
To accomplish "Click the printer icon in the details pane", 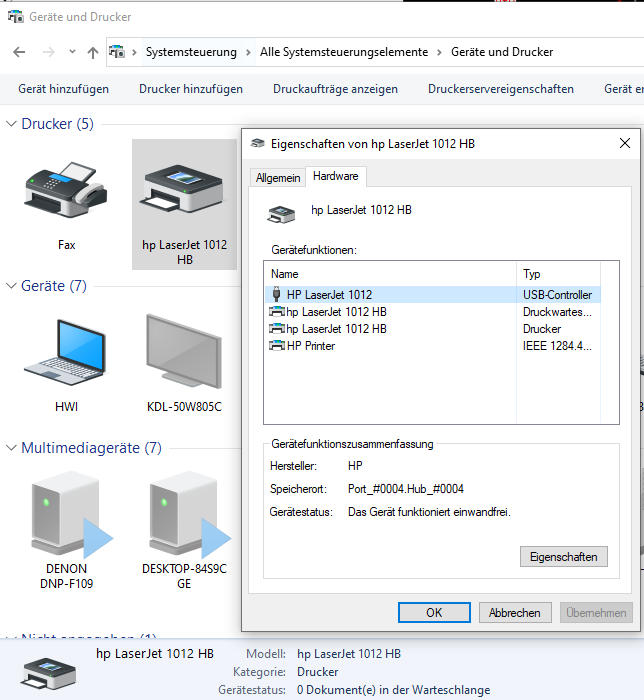I will [x=49, y=673].
